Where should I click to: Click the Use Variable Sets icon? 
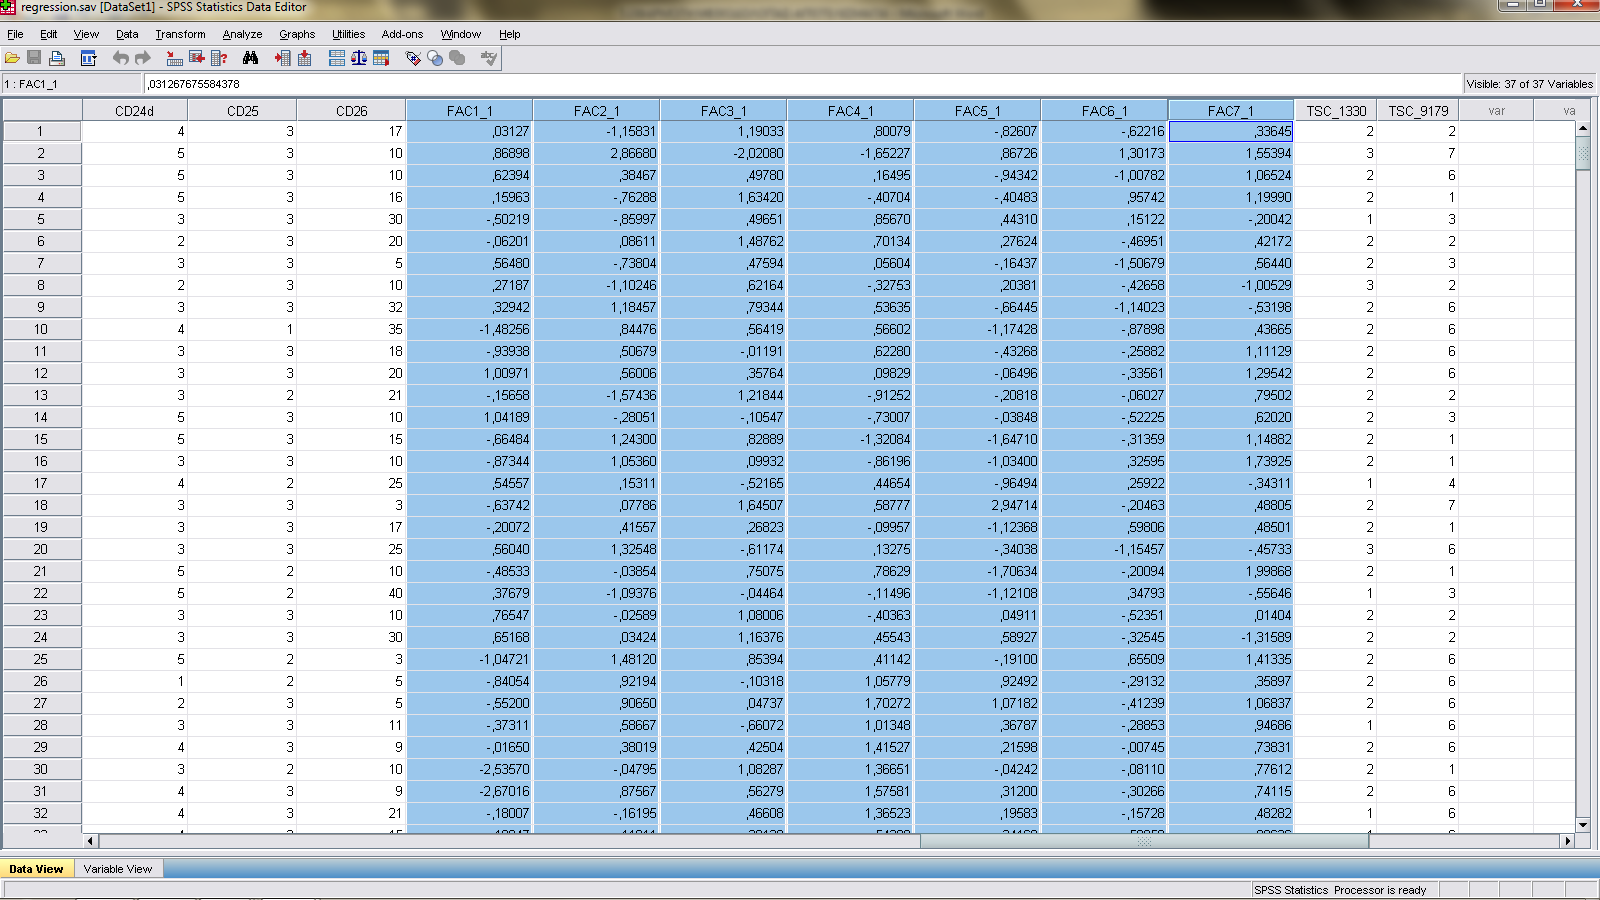435,58
